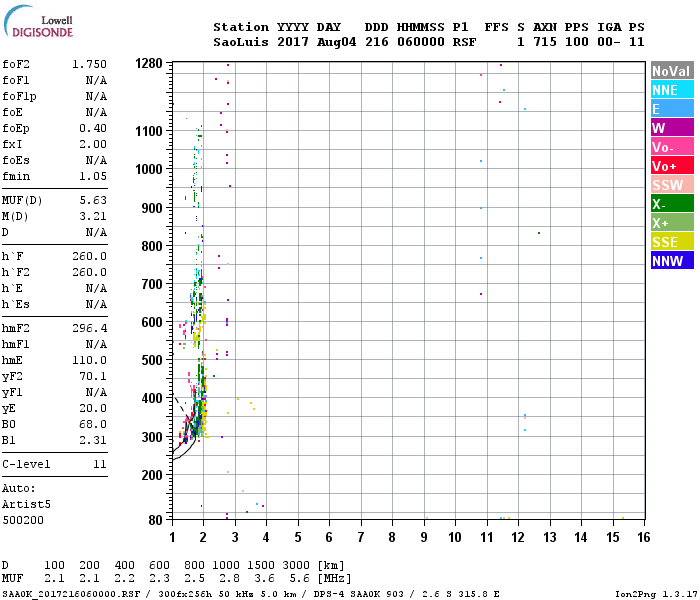This screenshot has height=600, width=700.
Task: Select the X- dark green legend swatch
Action: 672,204
